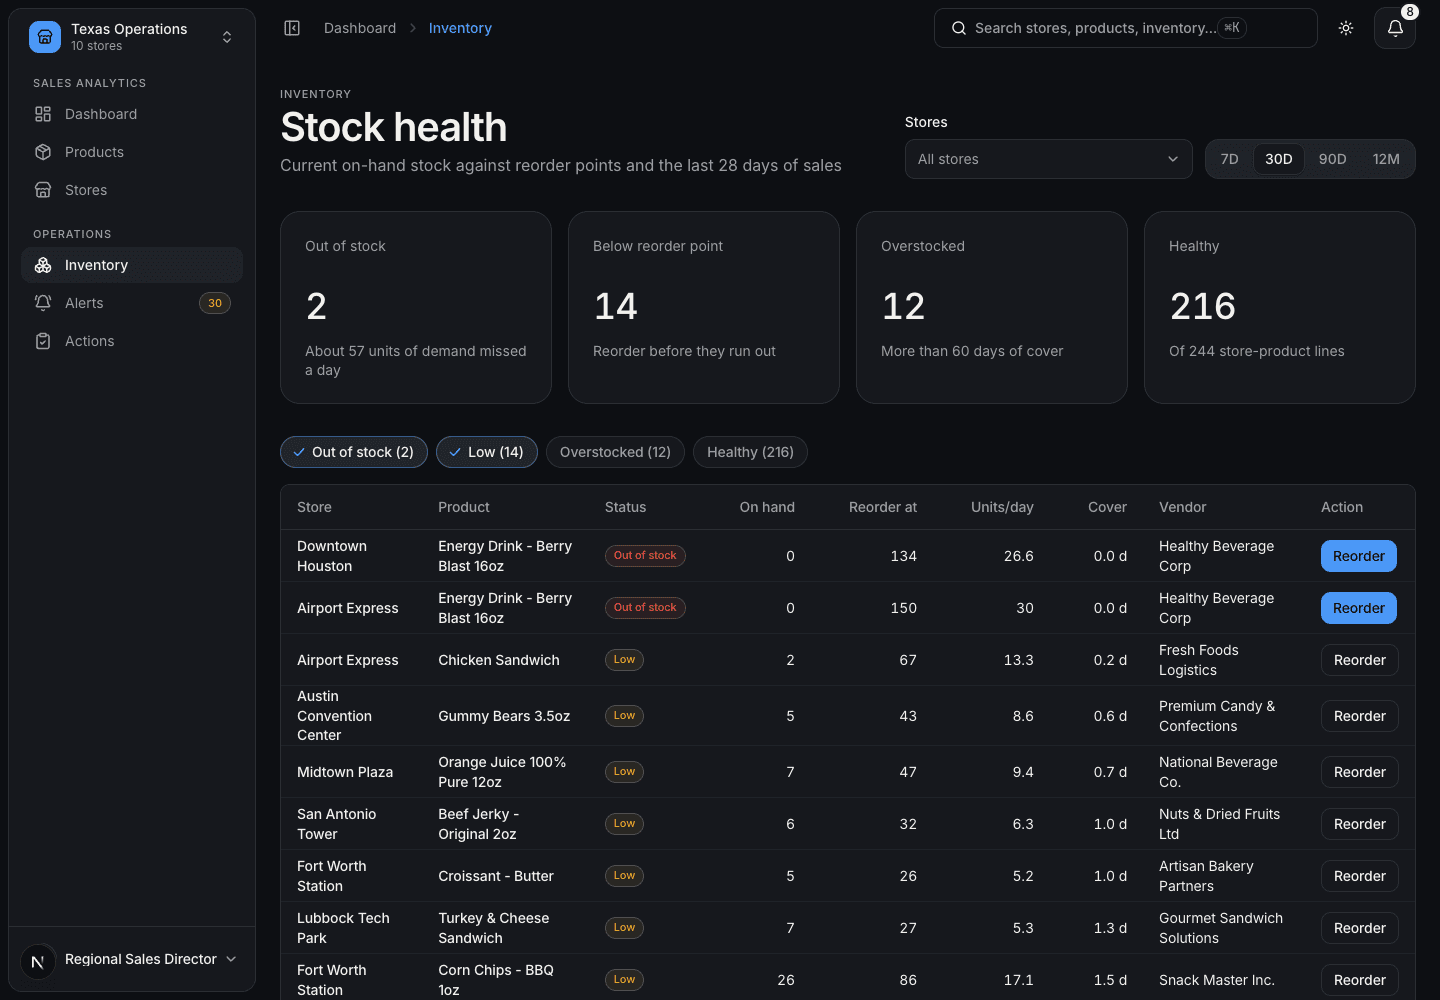Click the Cover column header
This screenshot has height=1000, width=1440.
(1107, 507)
